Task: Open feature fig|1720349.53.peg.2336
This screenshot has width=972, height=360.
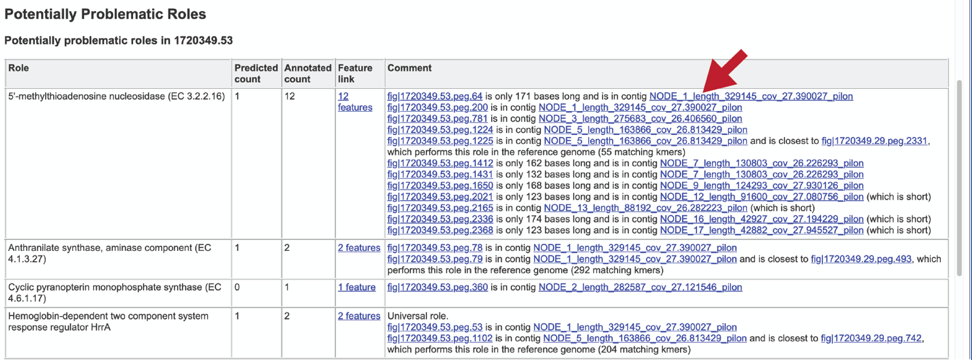Action: (x=440, y=219)
